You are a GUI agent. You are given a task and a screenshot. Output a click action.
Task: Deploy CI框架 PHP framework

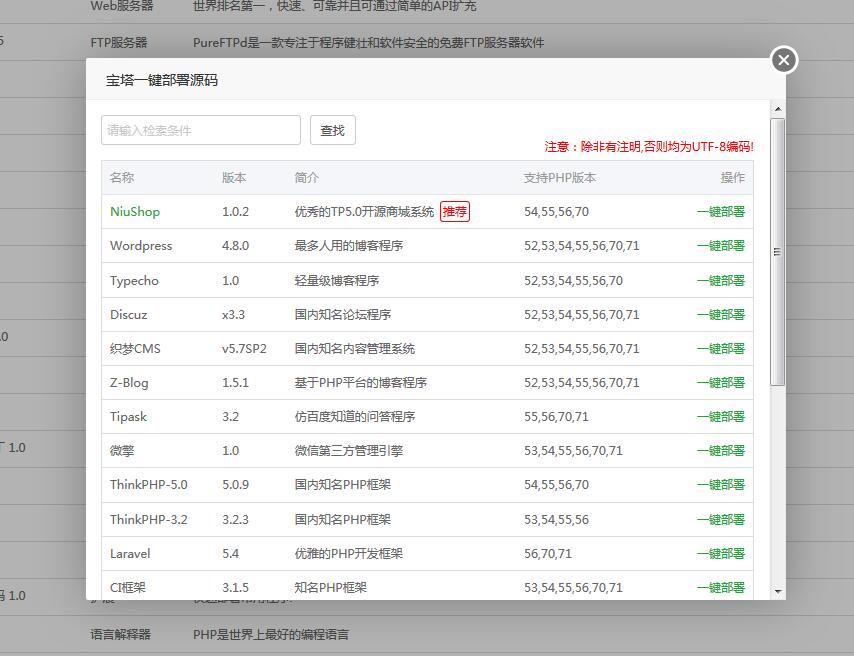(x=722, y=587)
